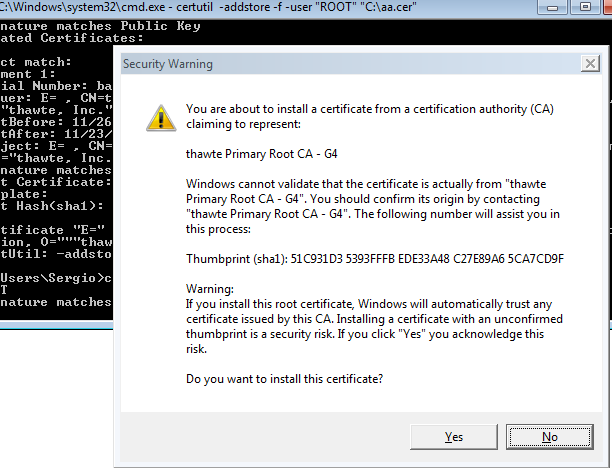
Task: Click console line 'ial Number: ba'
Action: tap(56, 86)
